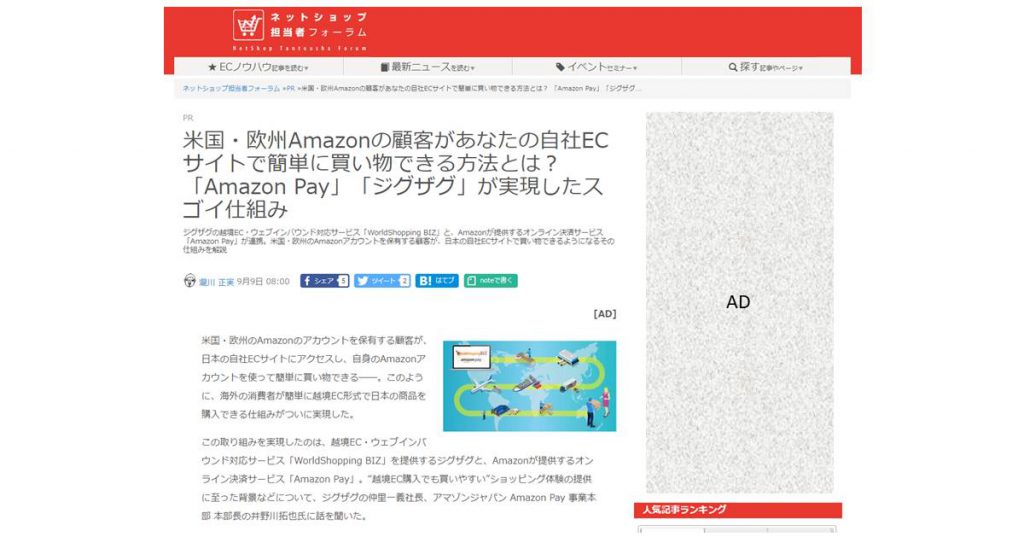Click the author avatar icon

(189, 281)
